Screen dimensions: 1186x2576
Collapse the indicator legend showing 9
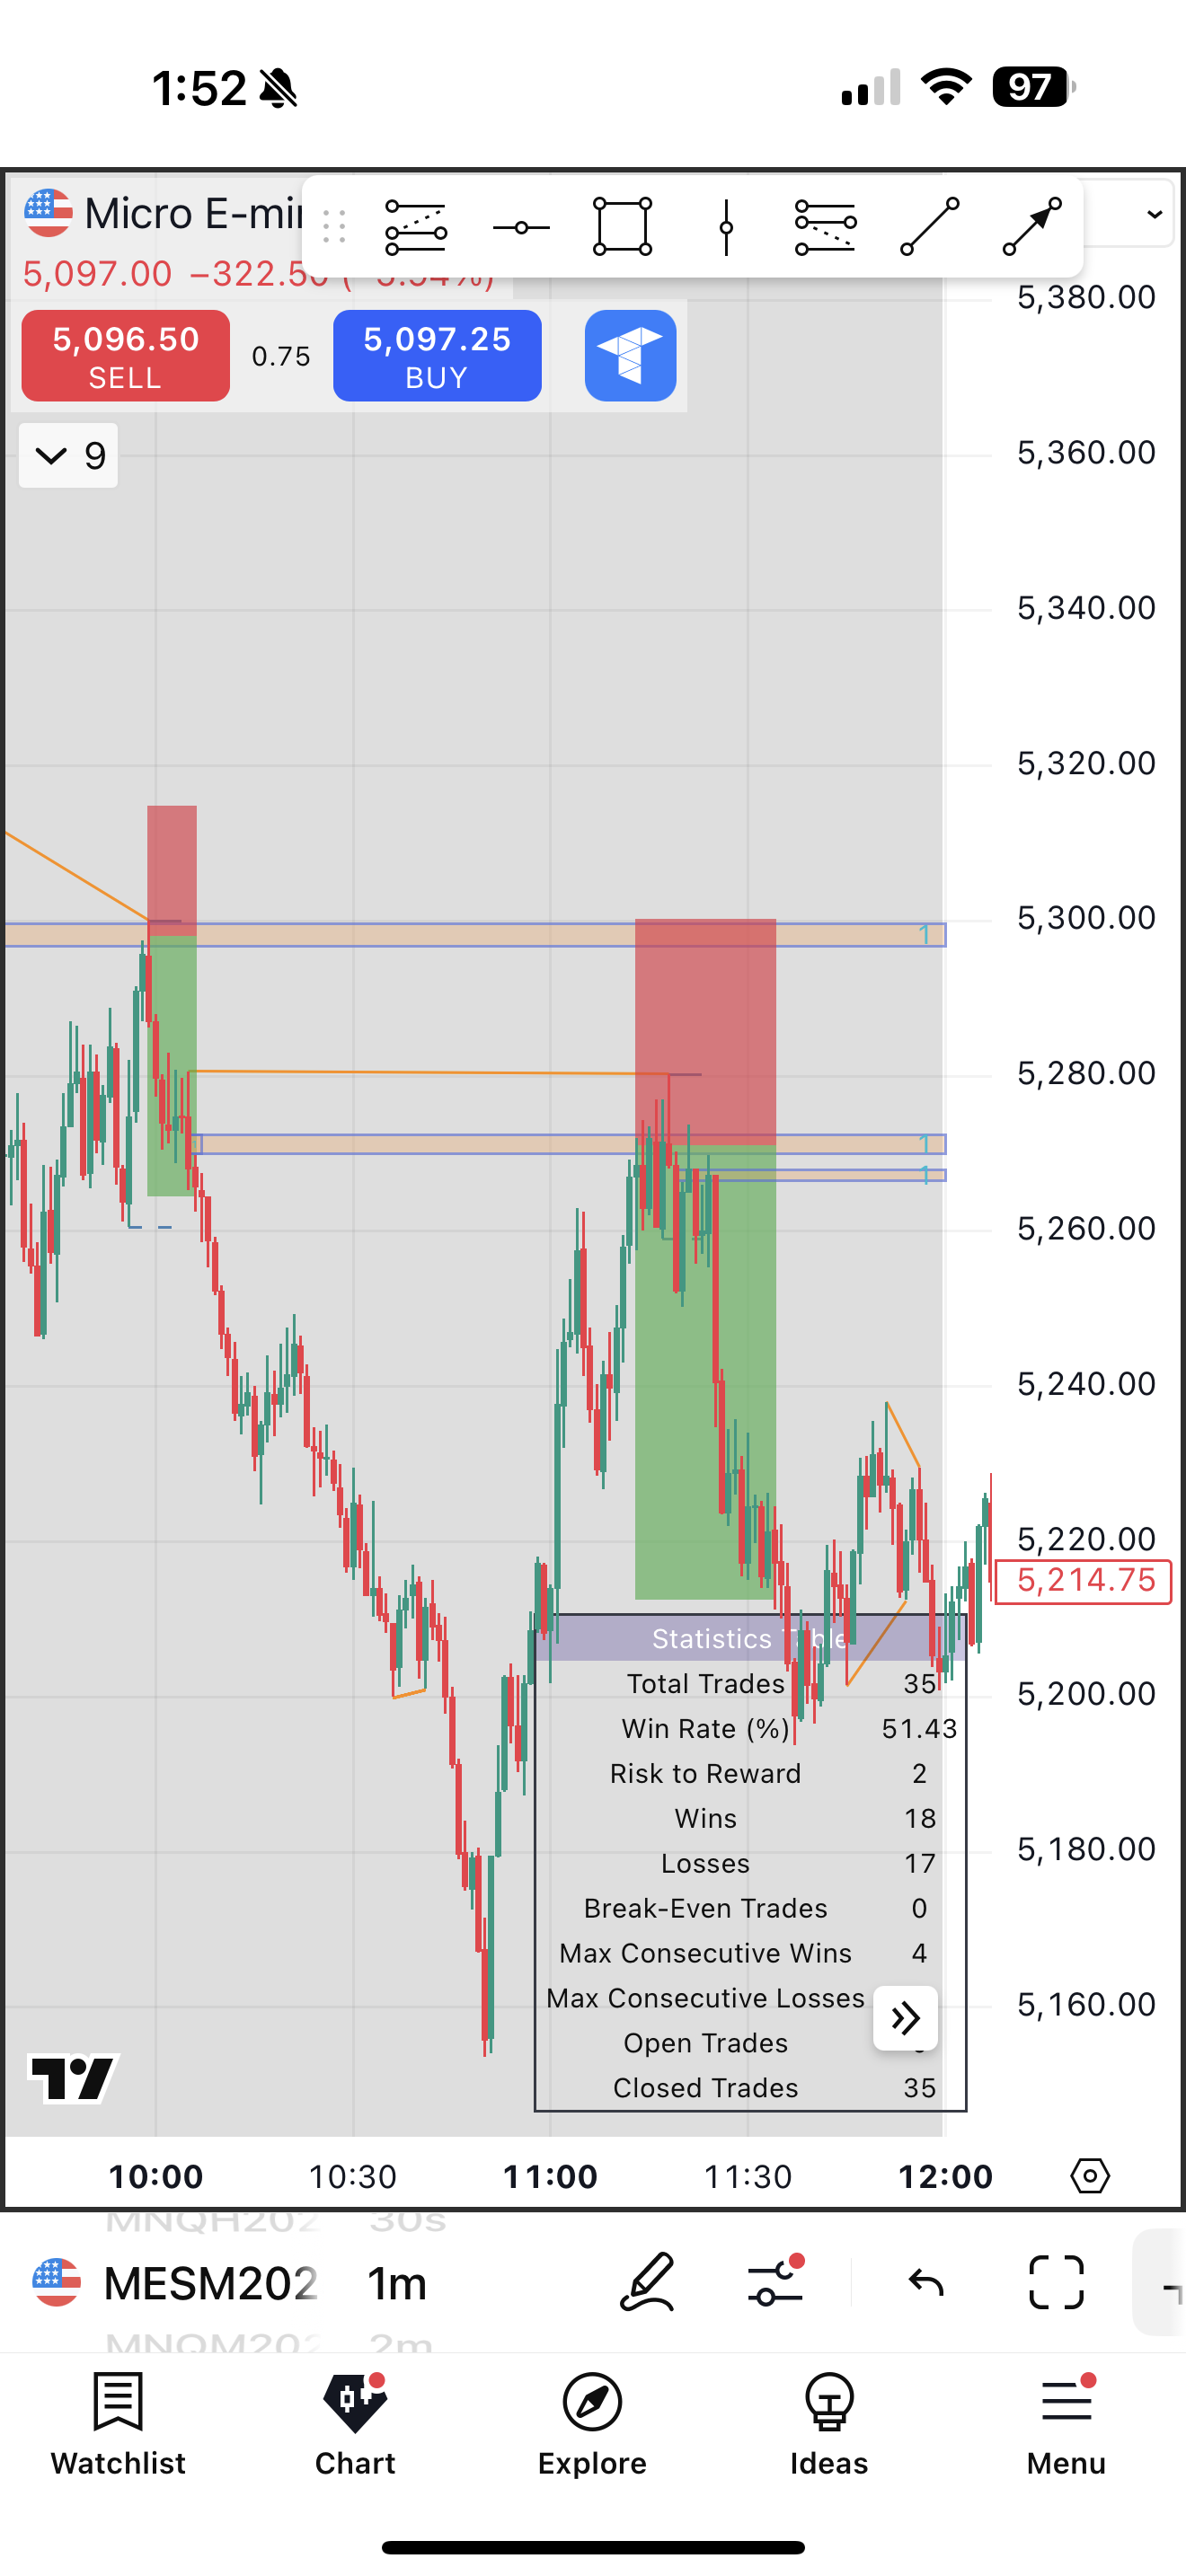[x=68, y=456]
